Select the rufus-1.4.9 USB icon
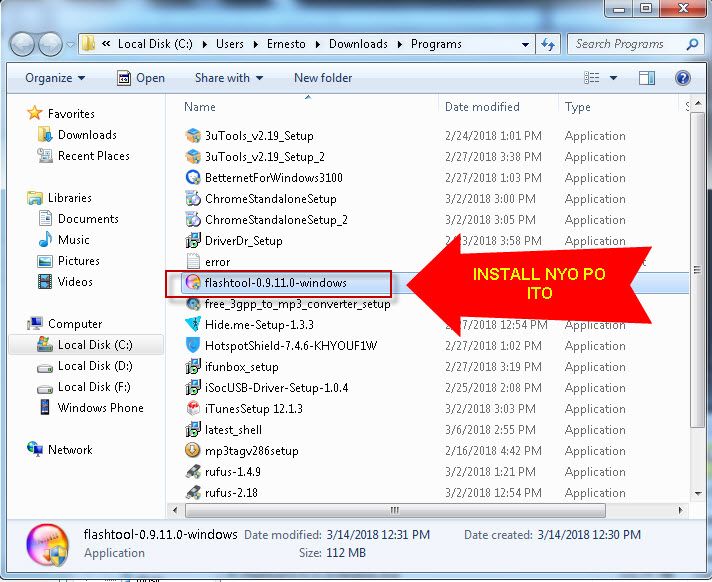Screen dimensions: 712x582 coord(193,471)
